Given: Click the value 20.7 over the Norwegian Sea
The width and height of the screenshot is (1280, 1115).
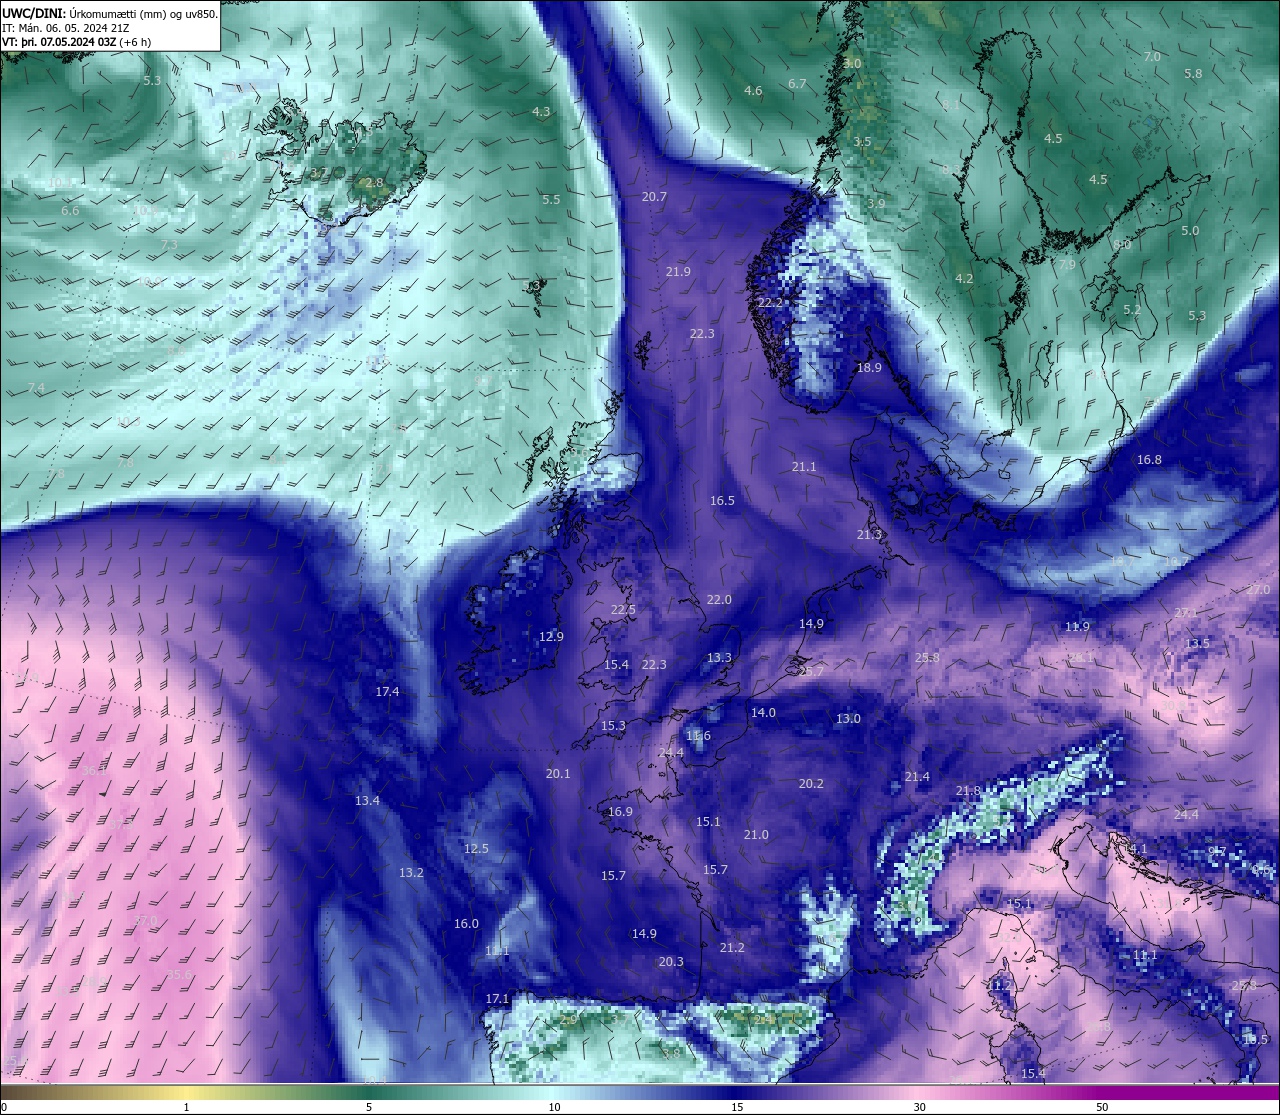Looking at the screenshot, I should point(654,197).
